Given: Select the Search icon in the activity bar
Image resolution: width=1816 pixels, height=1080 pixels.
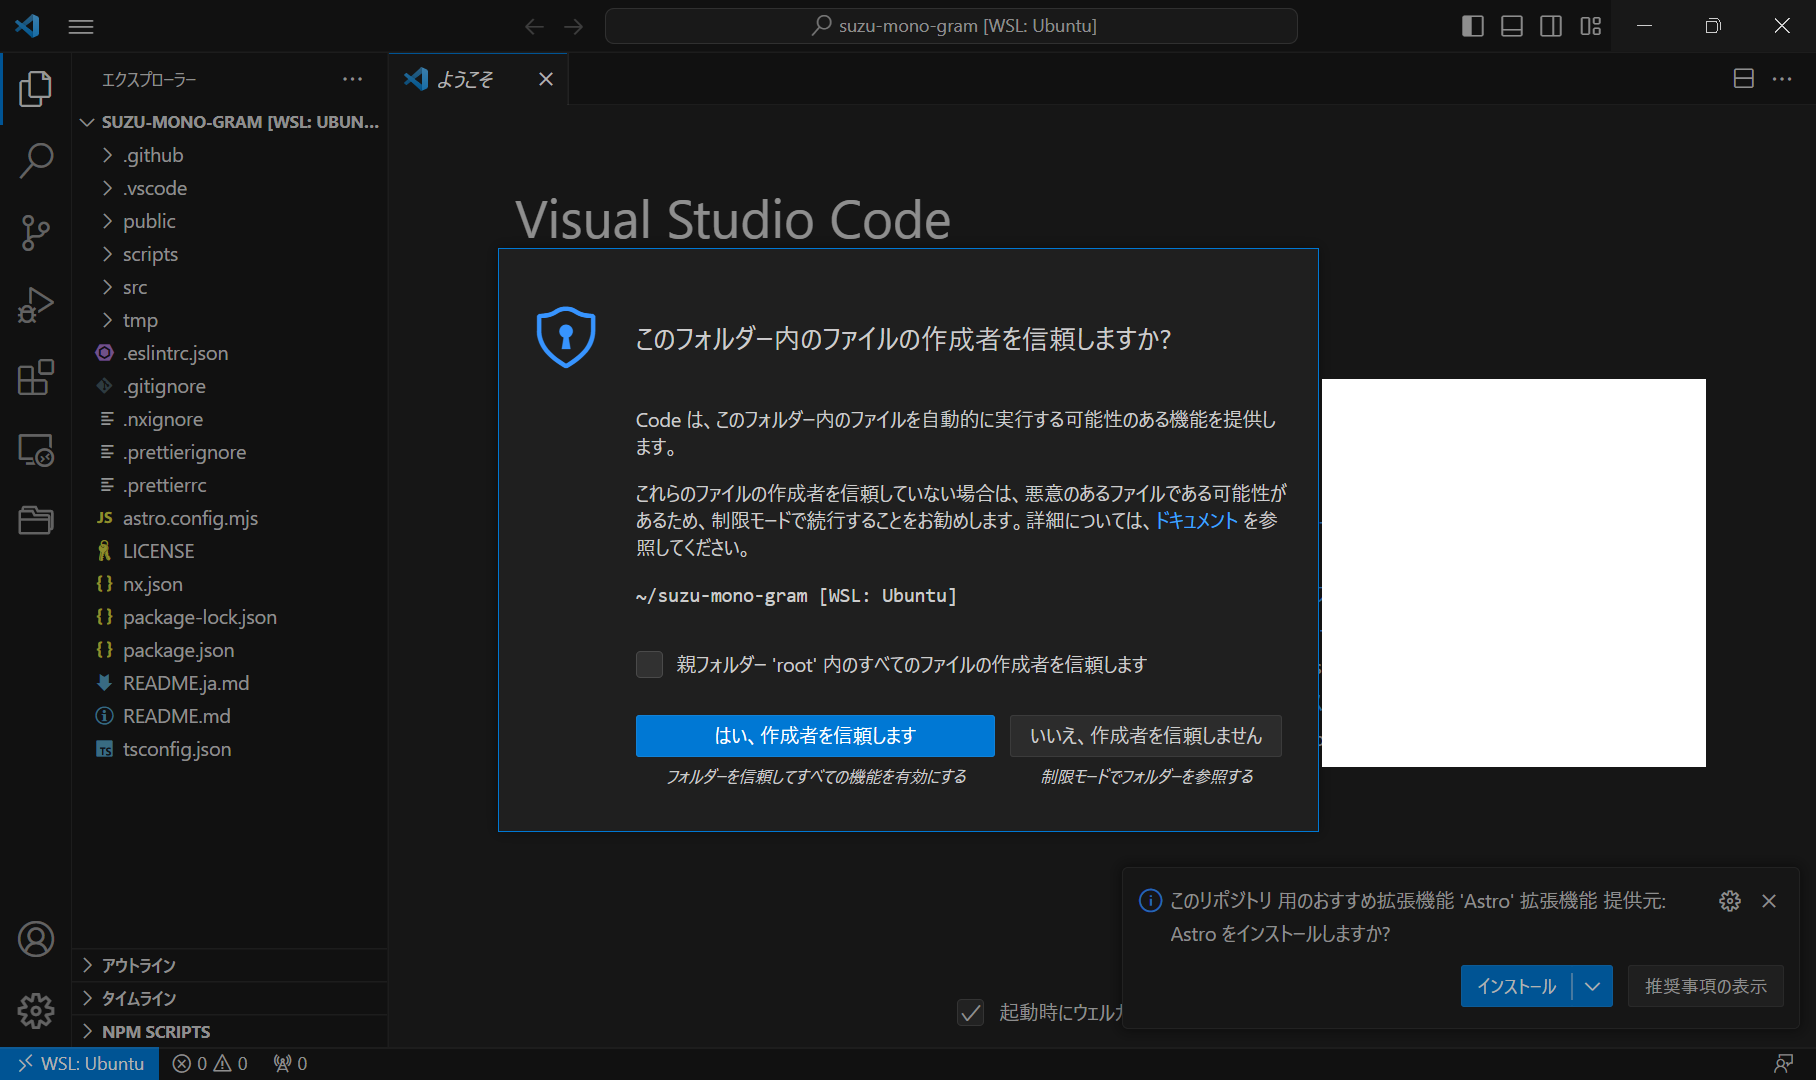Looking at the screenshot, I should [36, 160].
